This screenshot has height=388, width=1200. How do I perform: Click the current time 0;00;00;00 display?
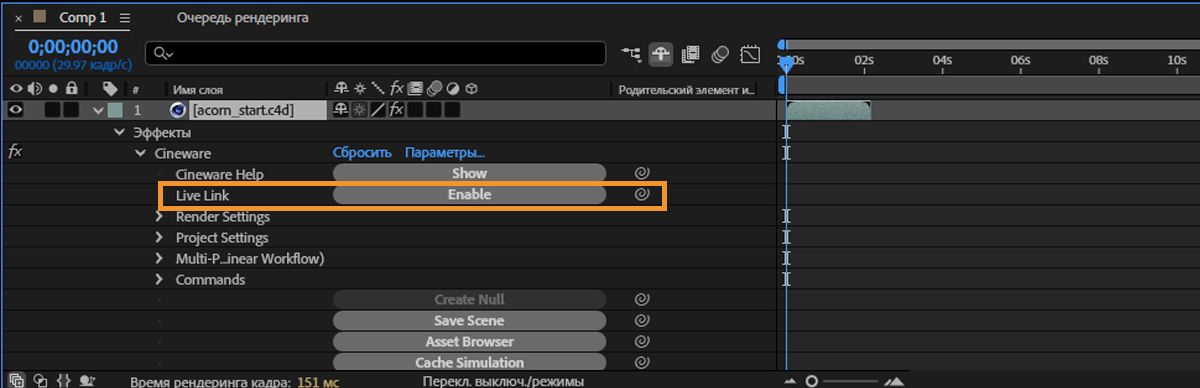pos(72,46)
